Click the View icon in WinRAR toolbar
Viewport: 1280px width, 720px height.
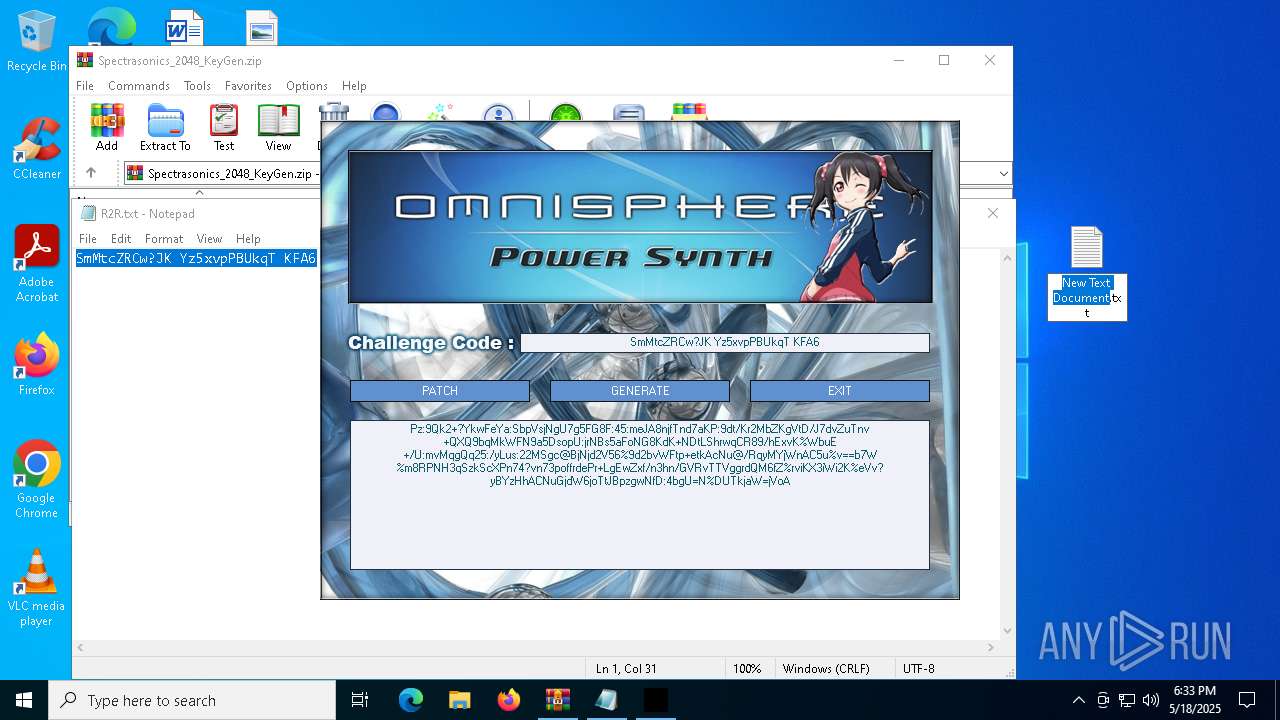(x=278, y=128)
